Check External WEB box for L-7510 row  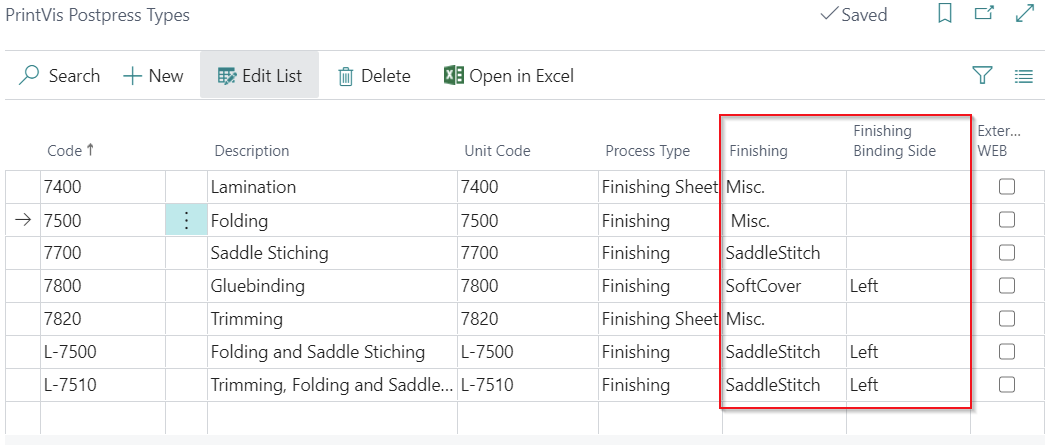pyautogui.click(x=1007, y=385)
